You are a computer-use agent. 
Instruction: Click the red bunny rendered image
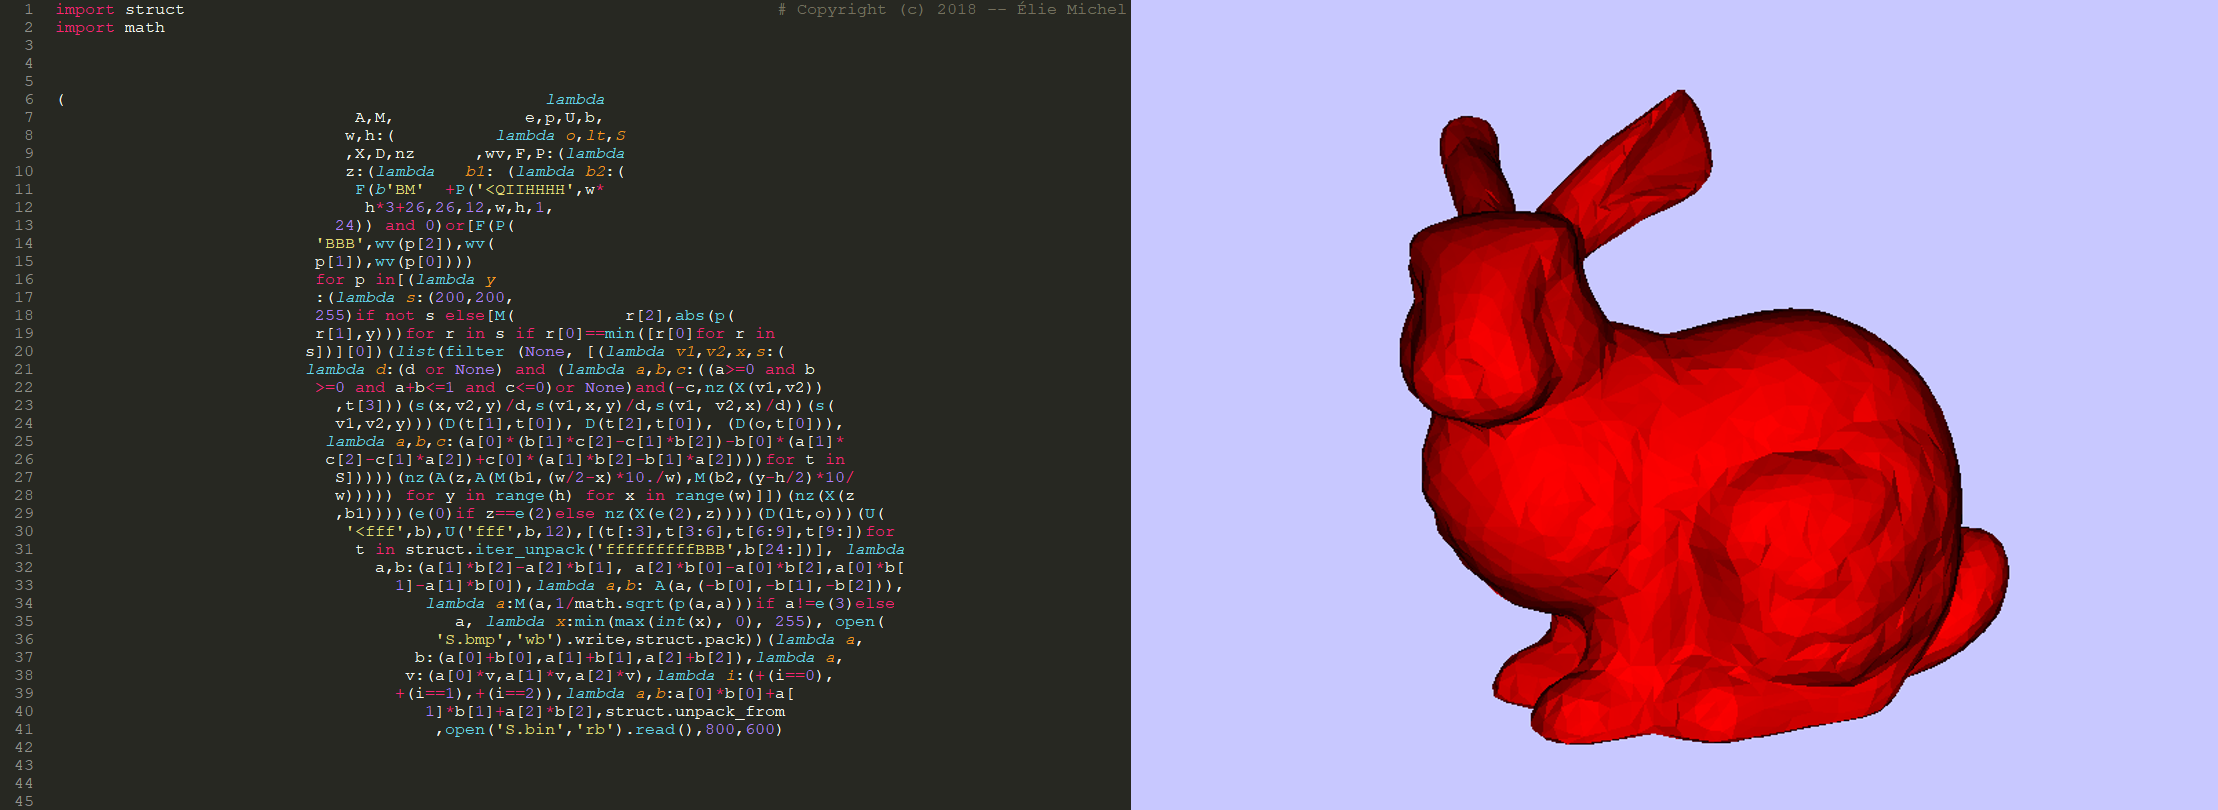coord(1705,418)
